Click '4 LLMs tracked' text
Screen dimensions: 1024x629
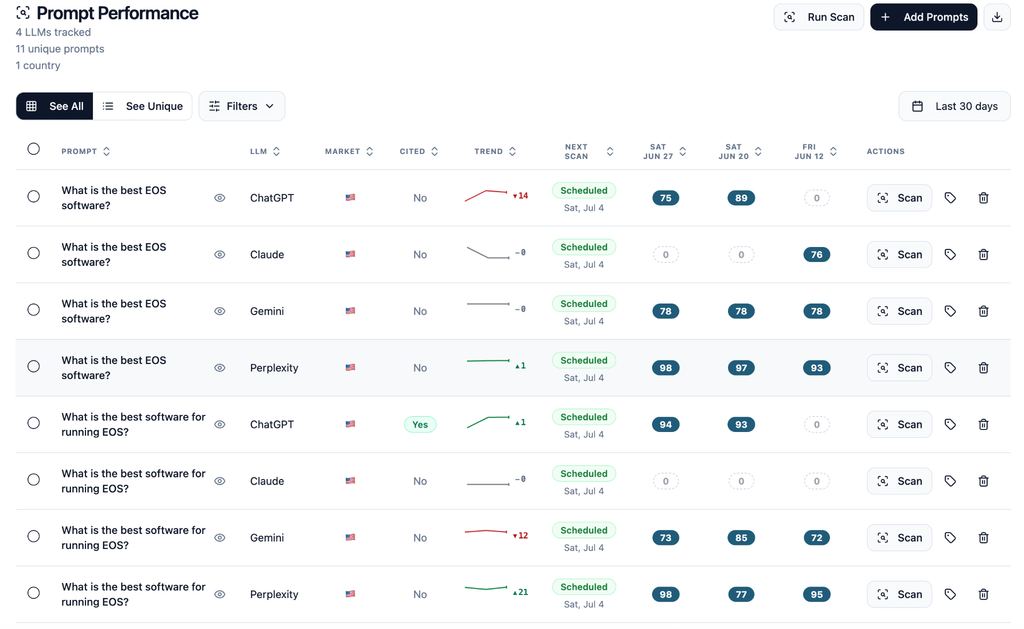point(53,32)
